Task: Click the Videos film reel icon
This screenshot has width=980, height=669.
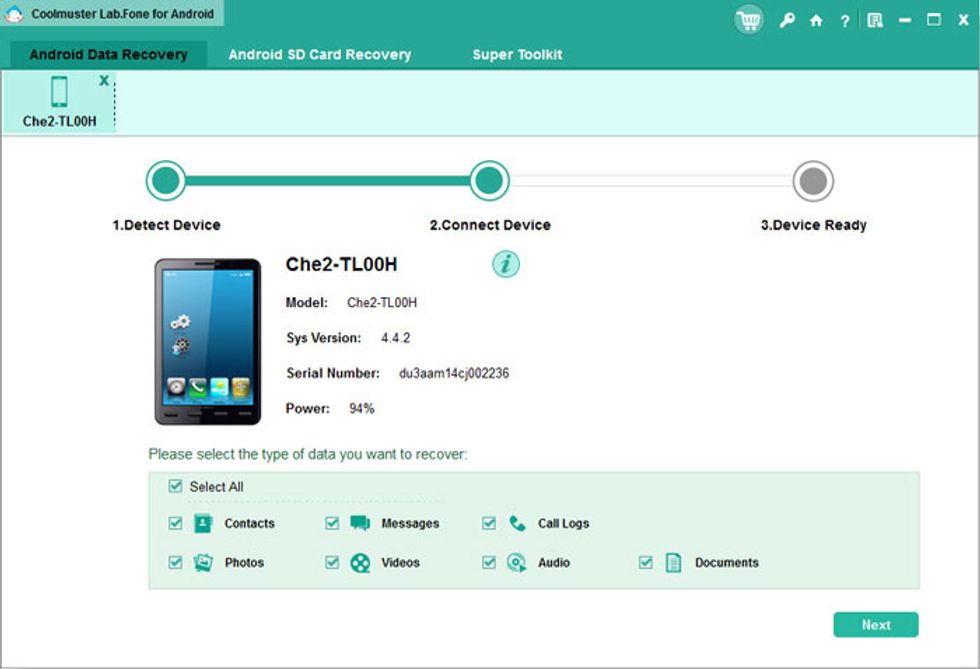Action: [360, 563]
